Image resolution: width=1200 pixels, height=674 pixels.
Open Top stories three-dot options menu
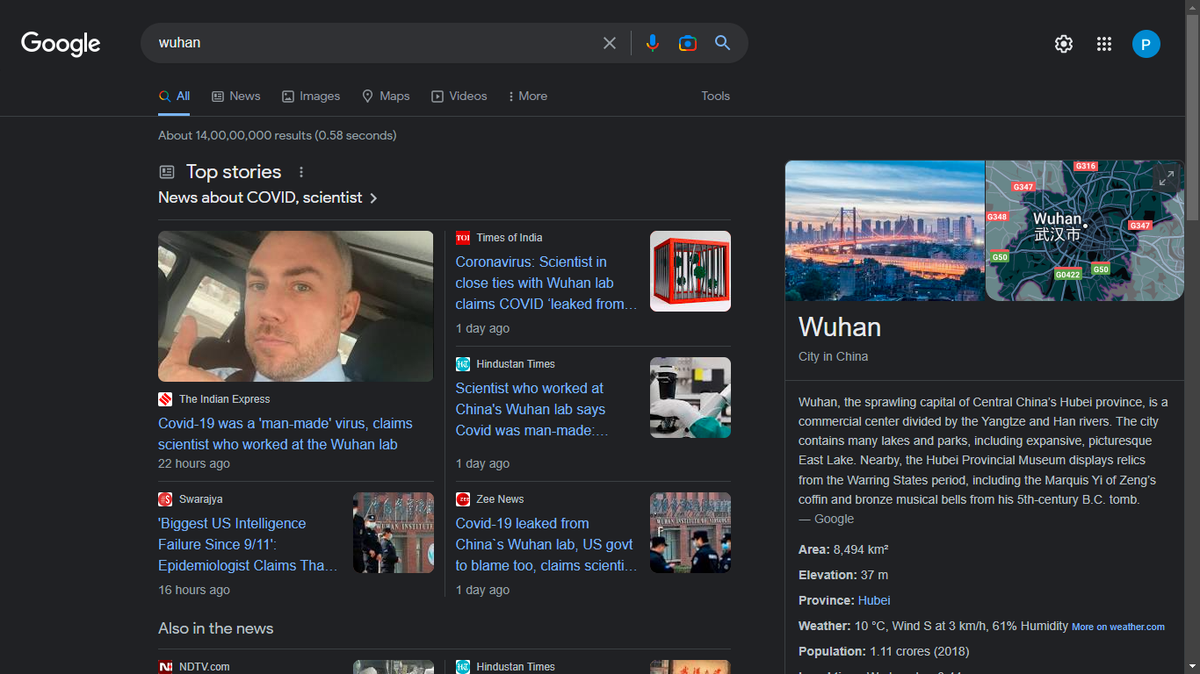pos(301,172)
